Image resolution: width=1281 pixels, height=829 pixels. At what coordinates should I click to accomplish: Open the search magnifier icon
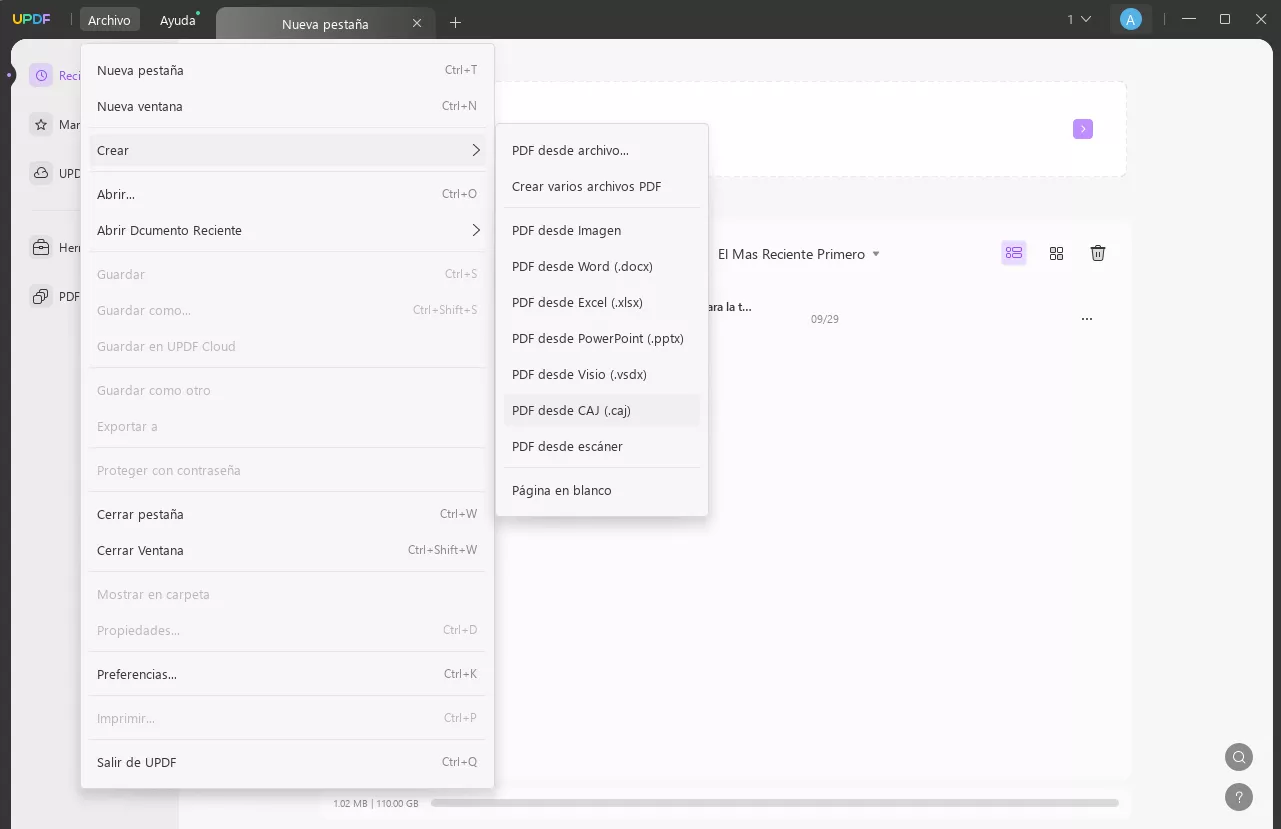pyautogui.click(x=1239, y=757)
